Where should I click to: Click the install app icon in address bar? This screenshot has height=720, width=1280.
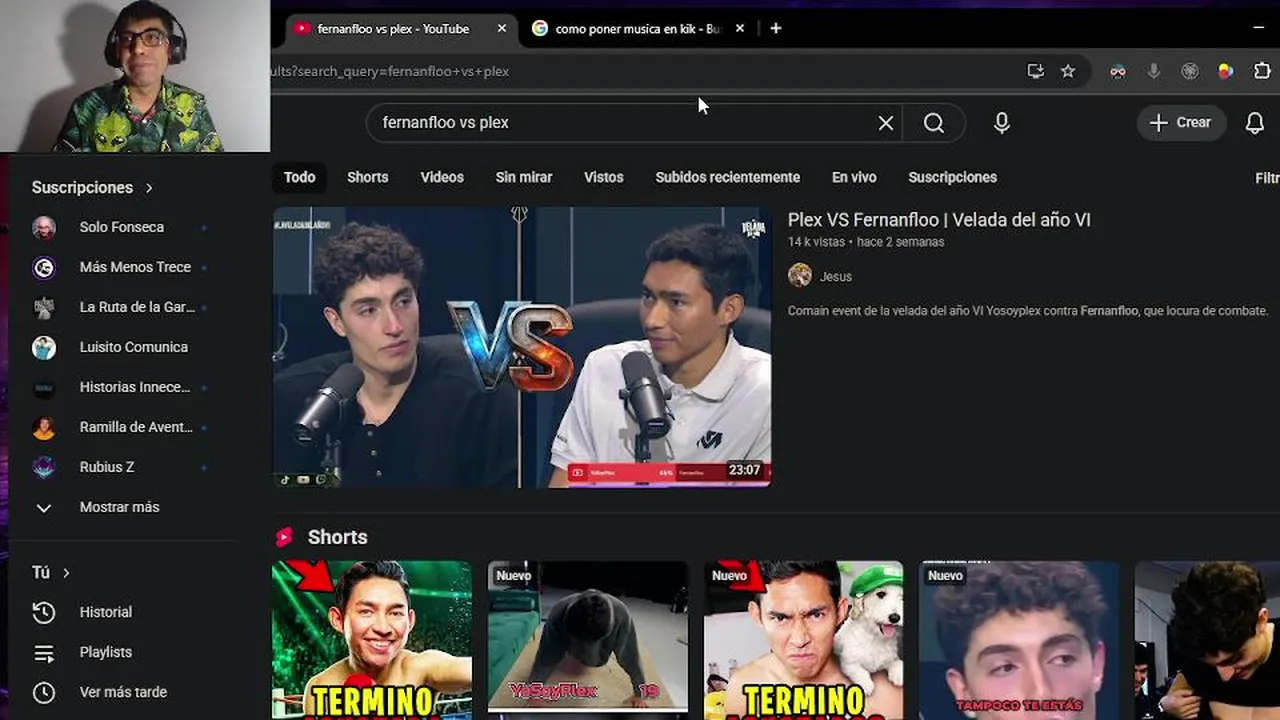[x=1036, y=71]
